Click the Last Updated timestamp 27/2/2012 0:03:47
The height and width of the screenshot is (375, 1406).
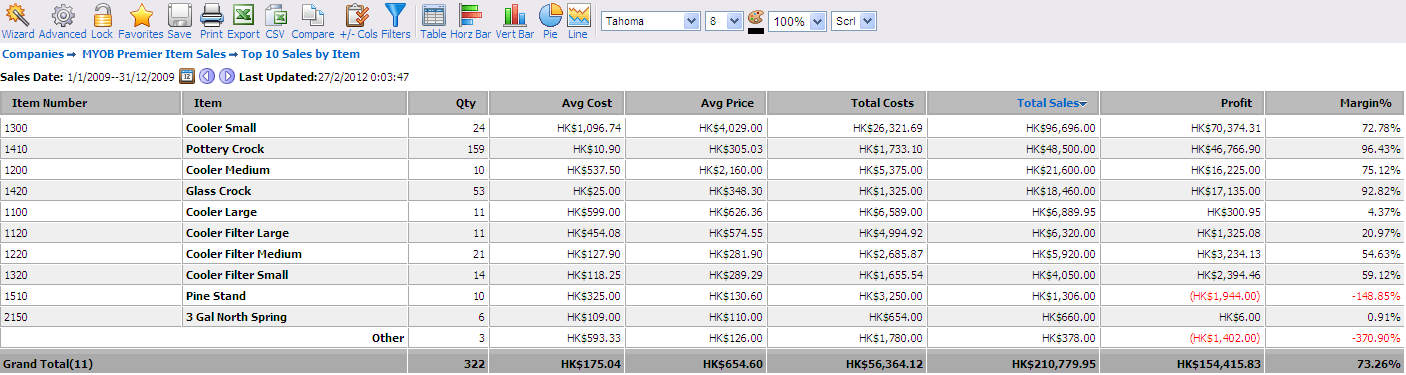pos(364,77)
